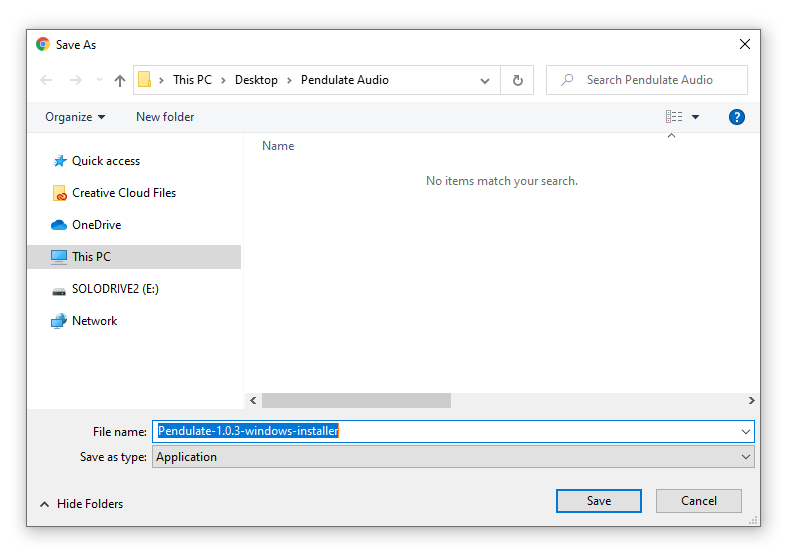Collapse the pane with Hide Folders
The image size is (787, 556).
coord(81,504)
